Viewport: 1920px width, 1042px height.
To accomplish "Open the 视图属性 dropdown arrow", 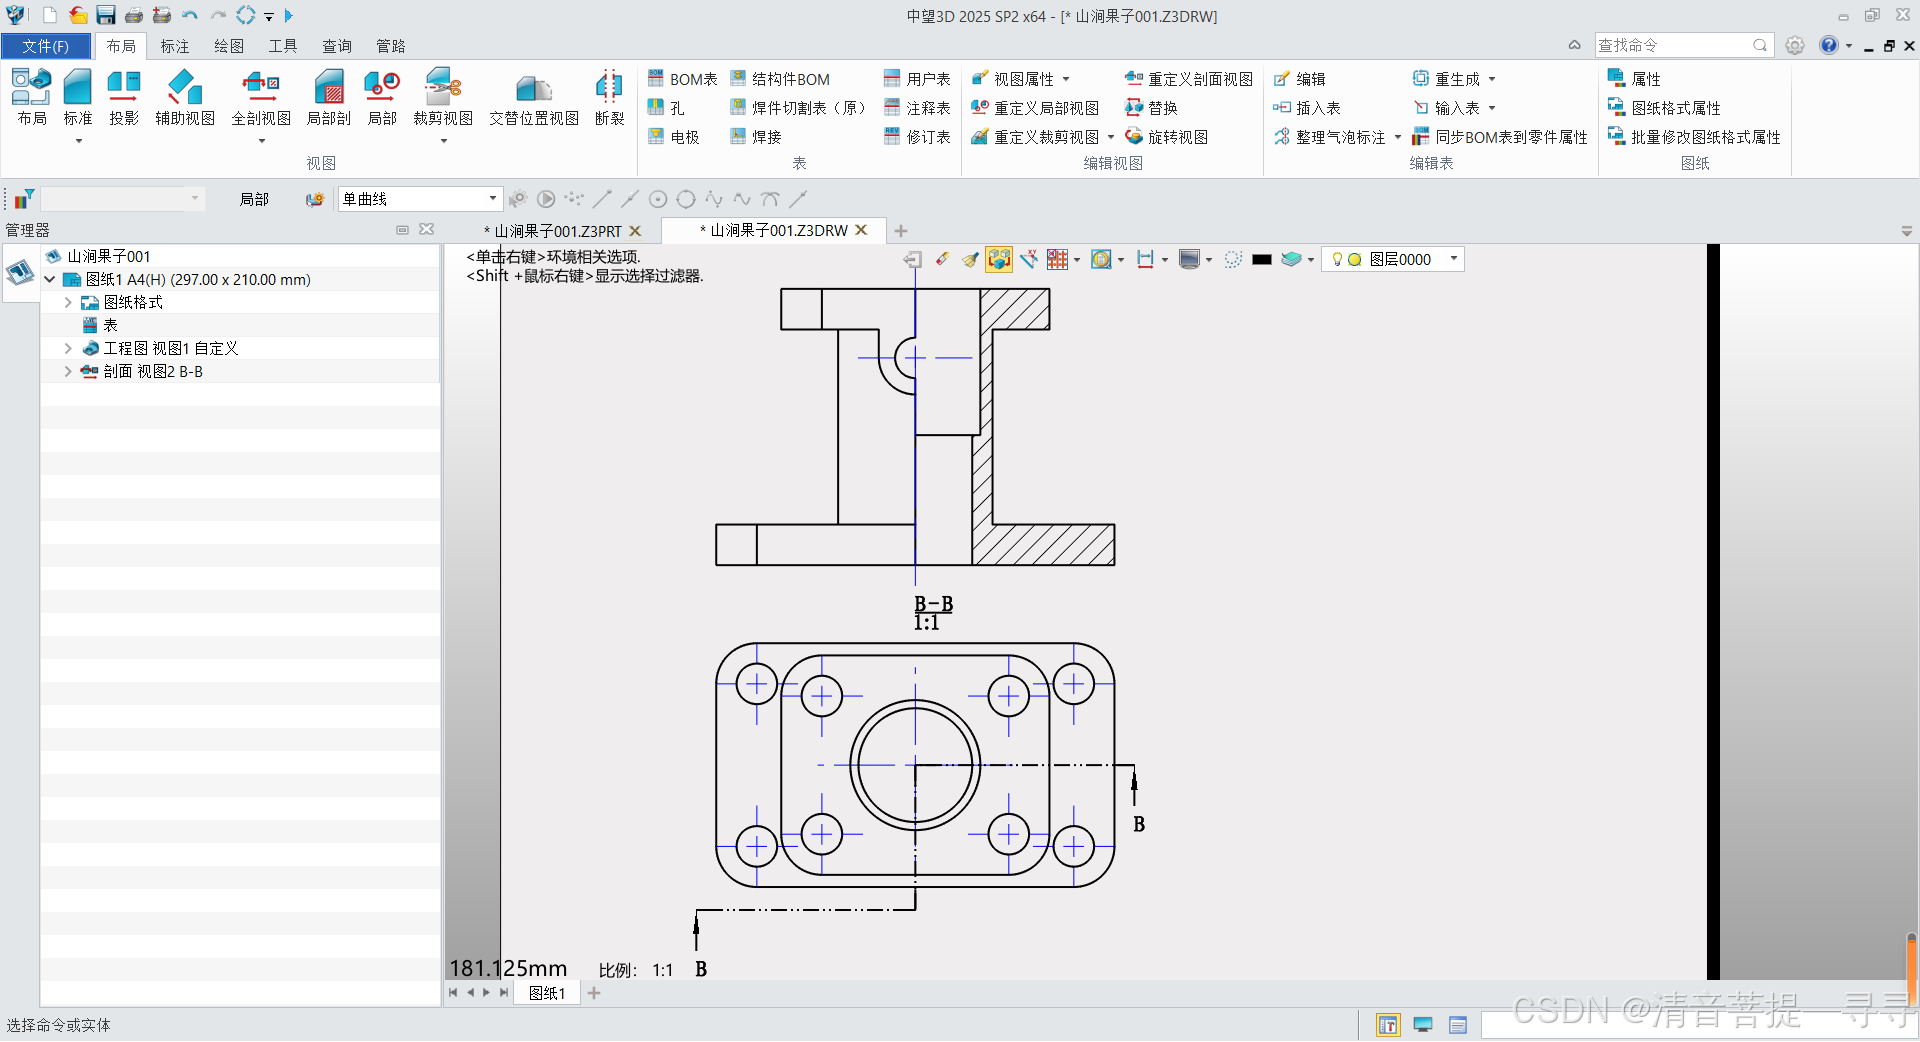I will [1066, 79].
